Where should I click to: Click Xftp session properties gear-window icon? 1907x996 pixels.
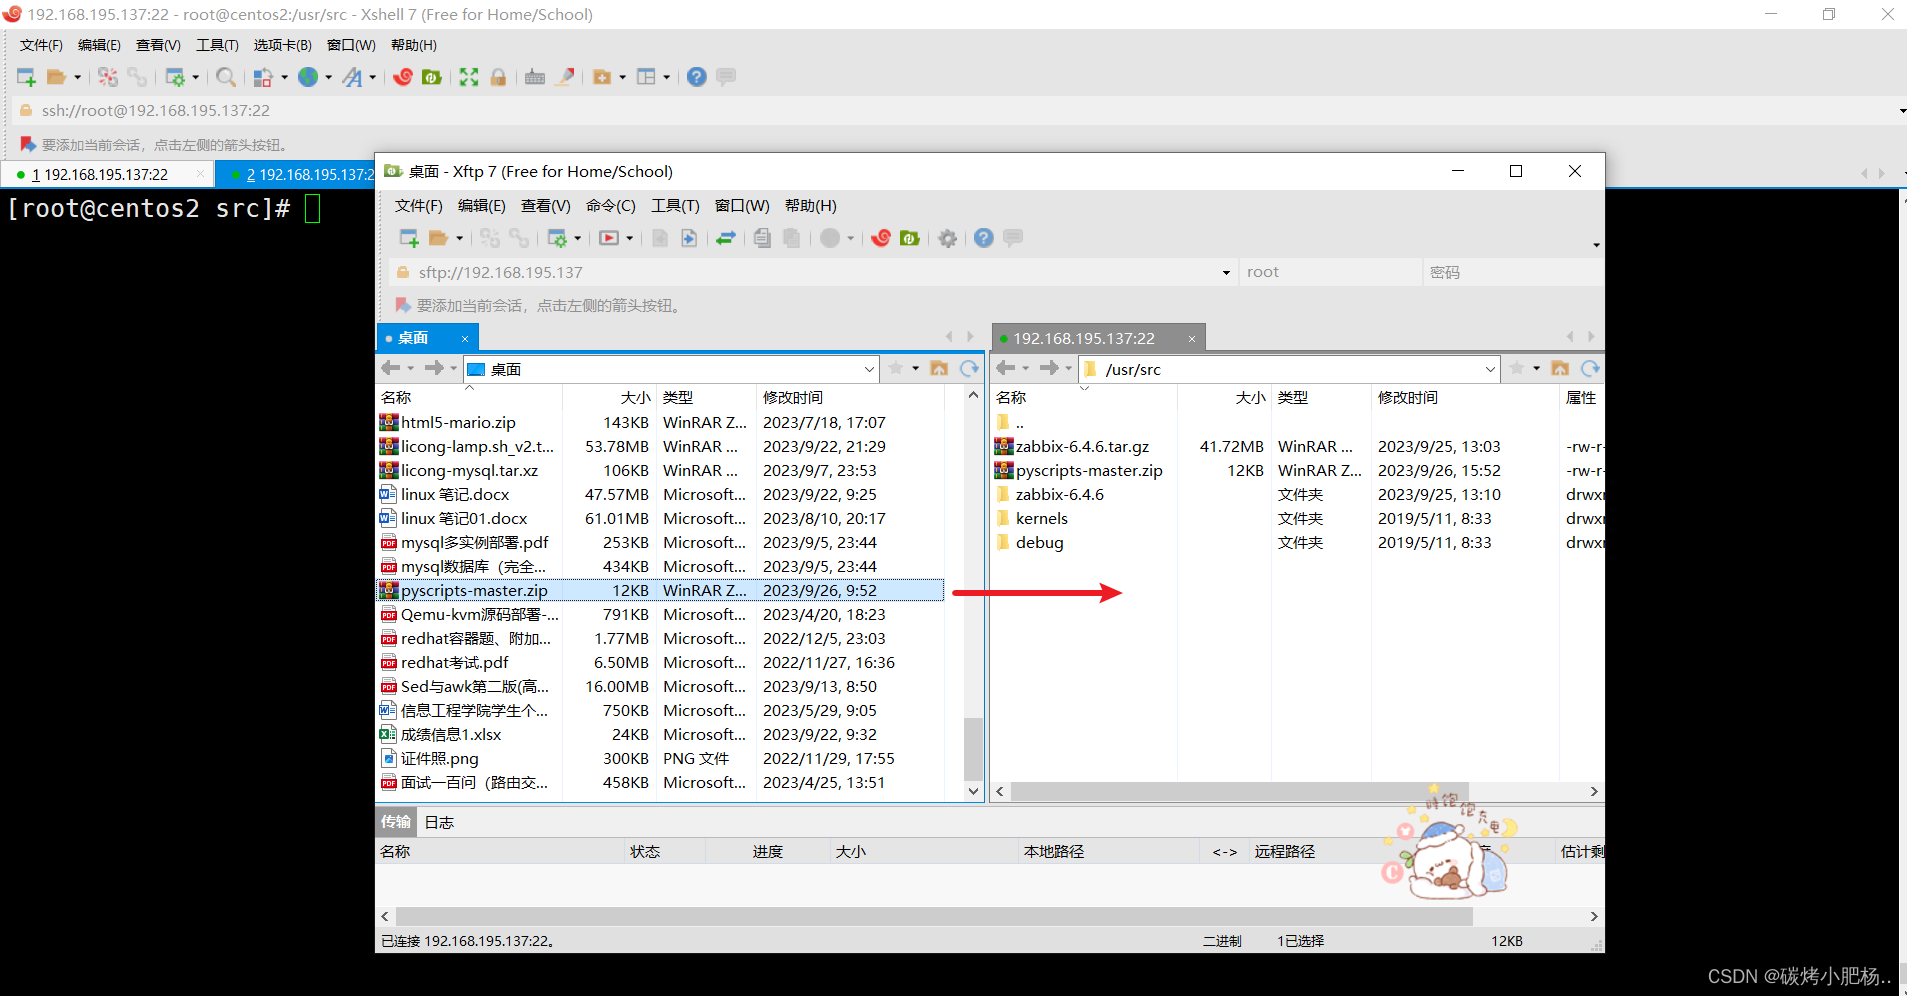[557, 238]
